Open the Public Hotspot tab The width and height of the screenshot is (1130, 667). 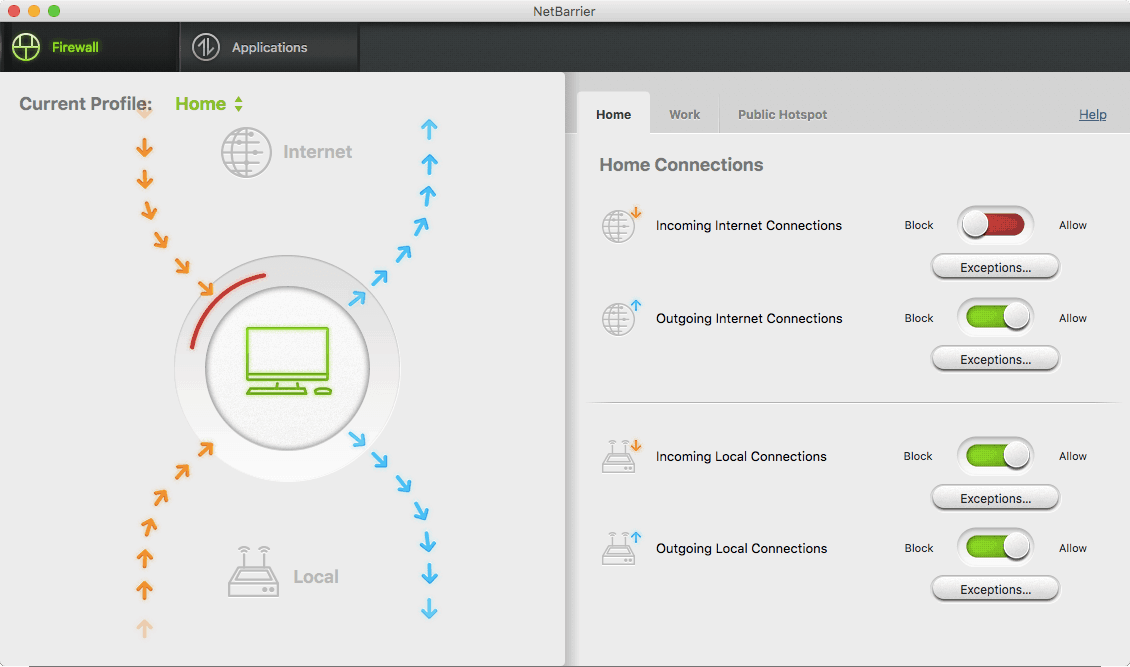pos(782,114)
